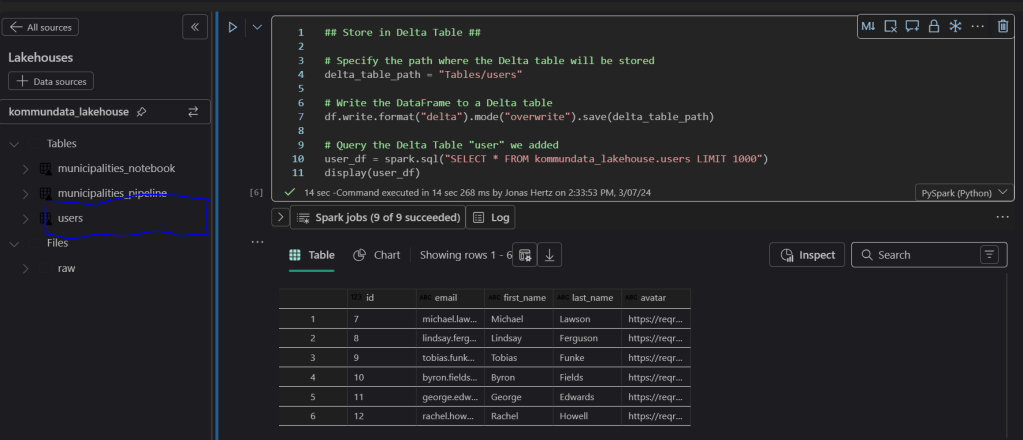Switch lakehouse using swap arrows icon

pyautogui.click(x=193, y=112)
